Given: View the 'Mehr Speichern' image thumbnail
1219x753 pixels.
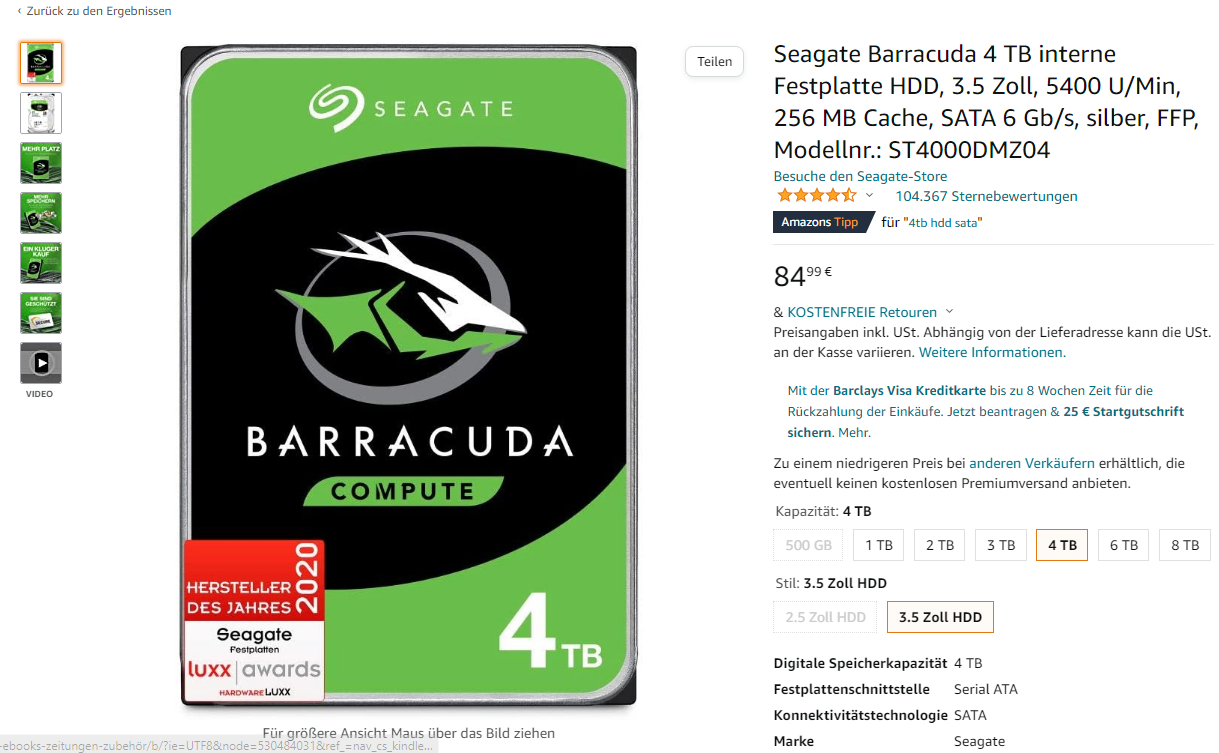Looking at the screenshot, I should point(41,213).
